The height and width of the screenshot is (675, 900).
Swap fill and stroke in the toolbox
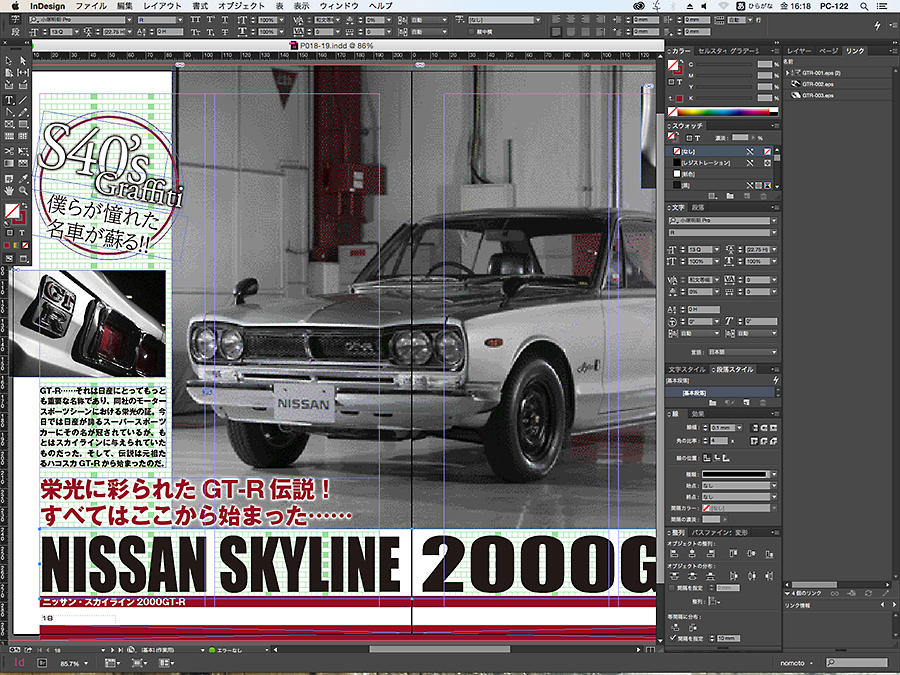point(25,205)
